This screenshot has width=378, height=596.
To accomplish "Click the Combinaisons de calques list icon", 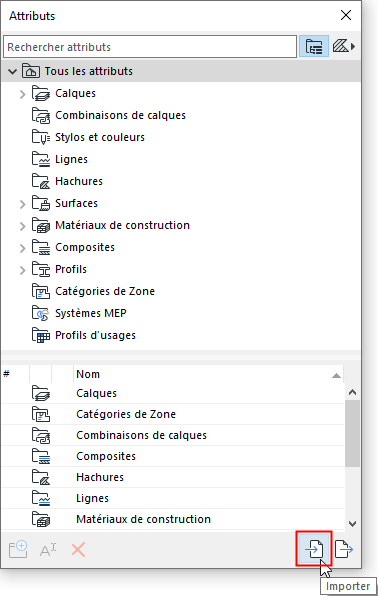I will coord(41,436).
